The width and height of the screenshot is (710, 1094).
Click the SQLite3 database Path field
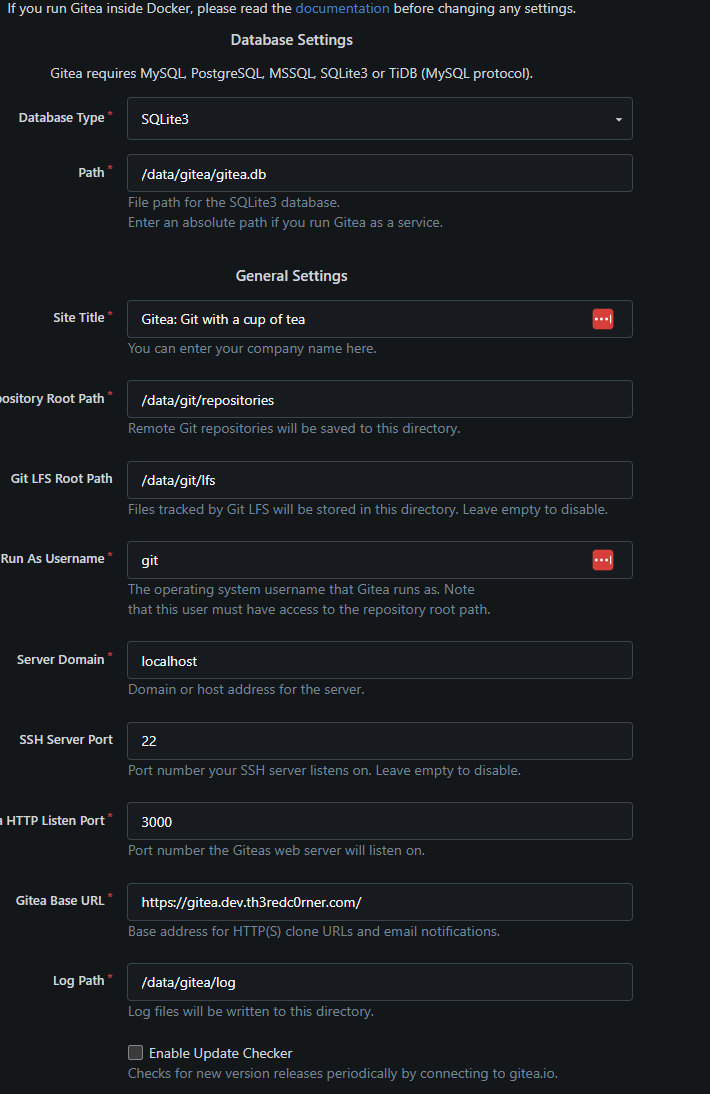click(380, 174)
